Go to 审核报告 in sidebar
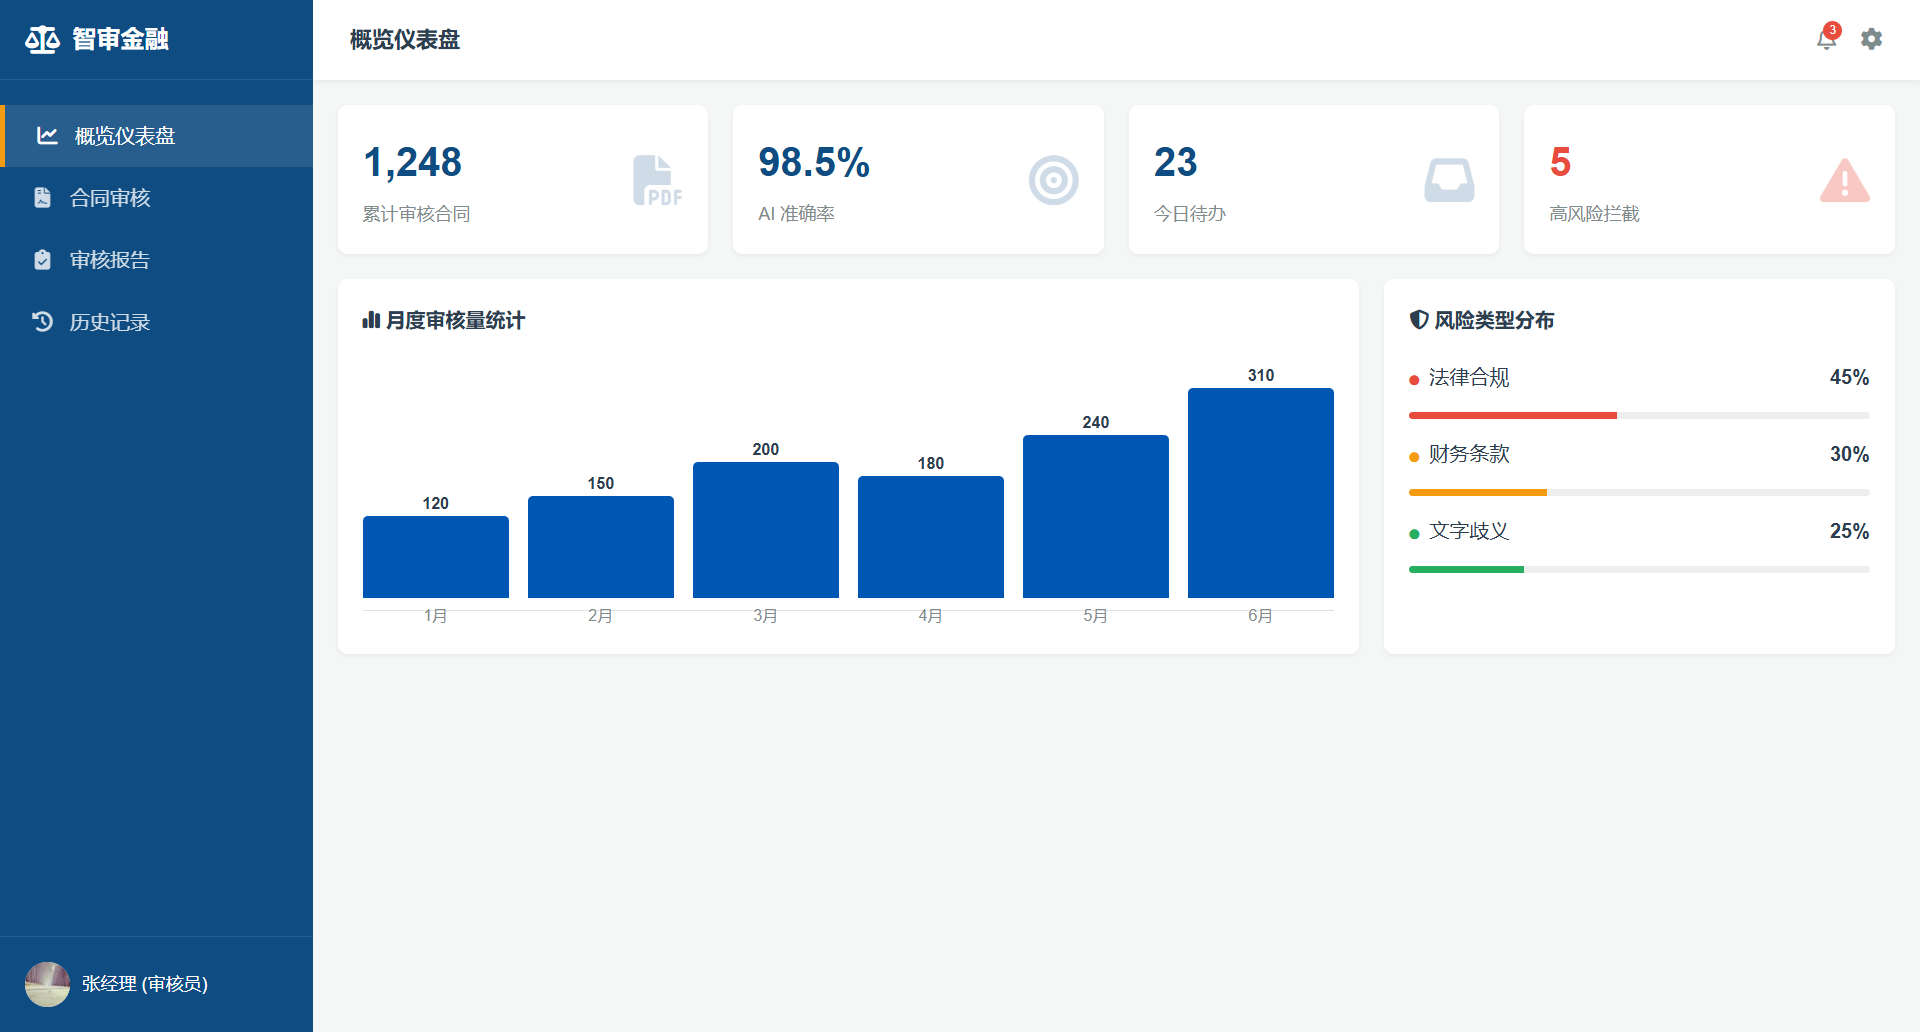This screenshot has width=1920, height=1032. tap(110, 260)
